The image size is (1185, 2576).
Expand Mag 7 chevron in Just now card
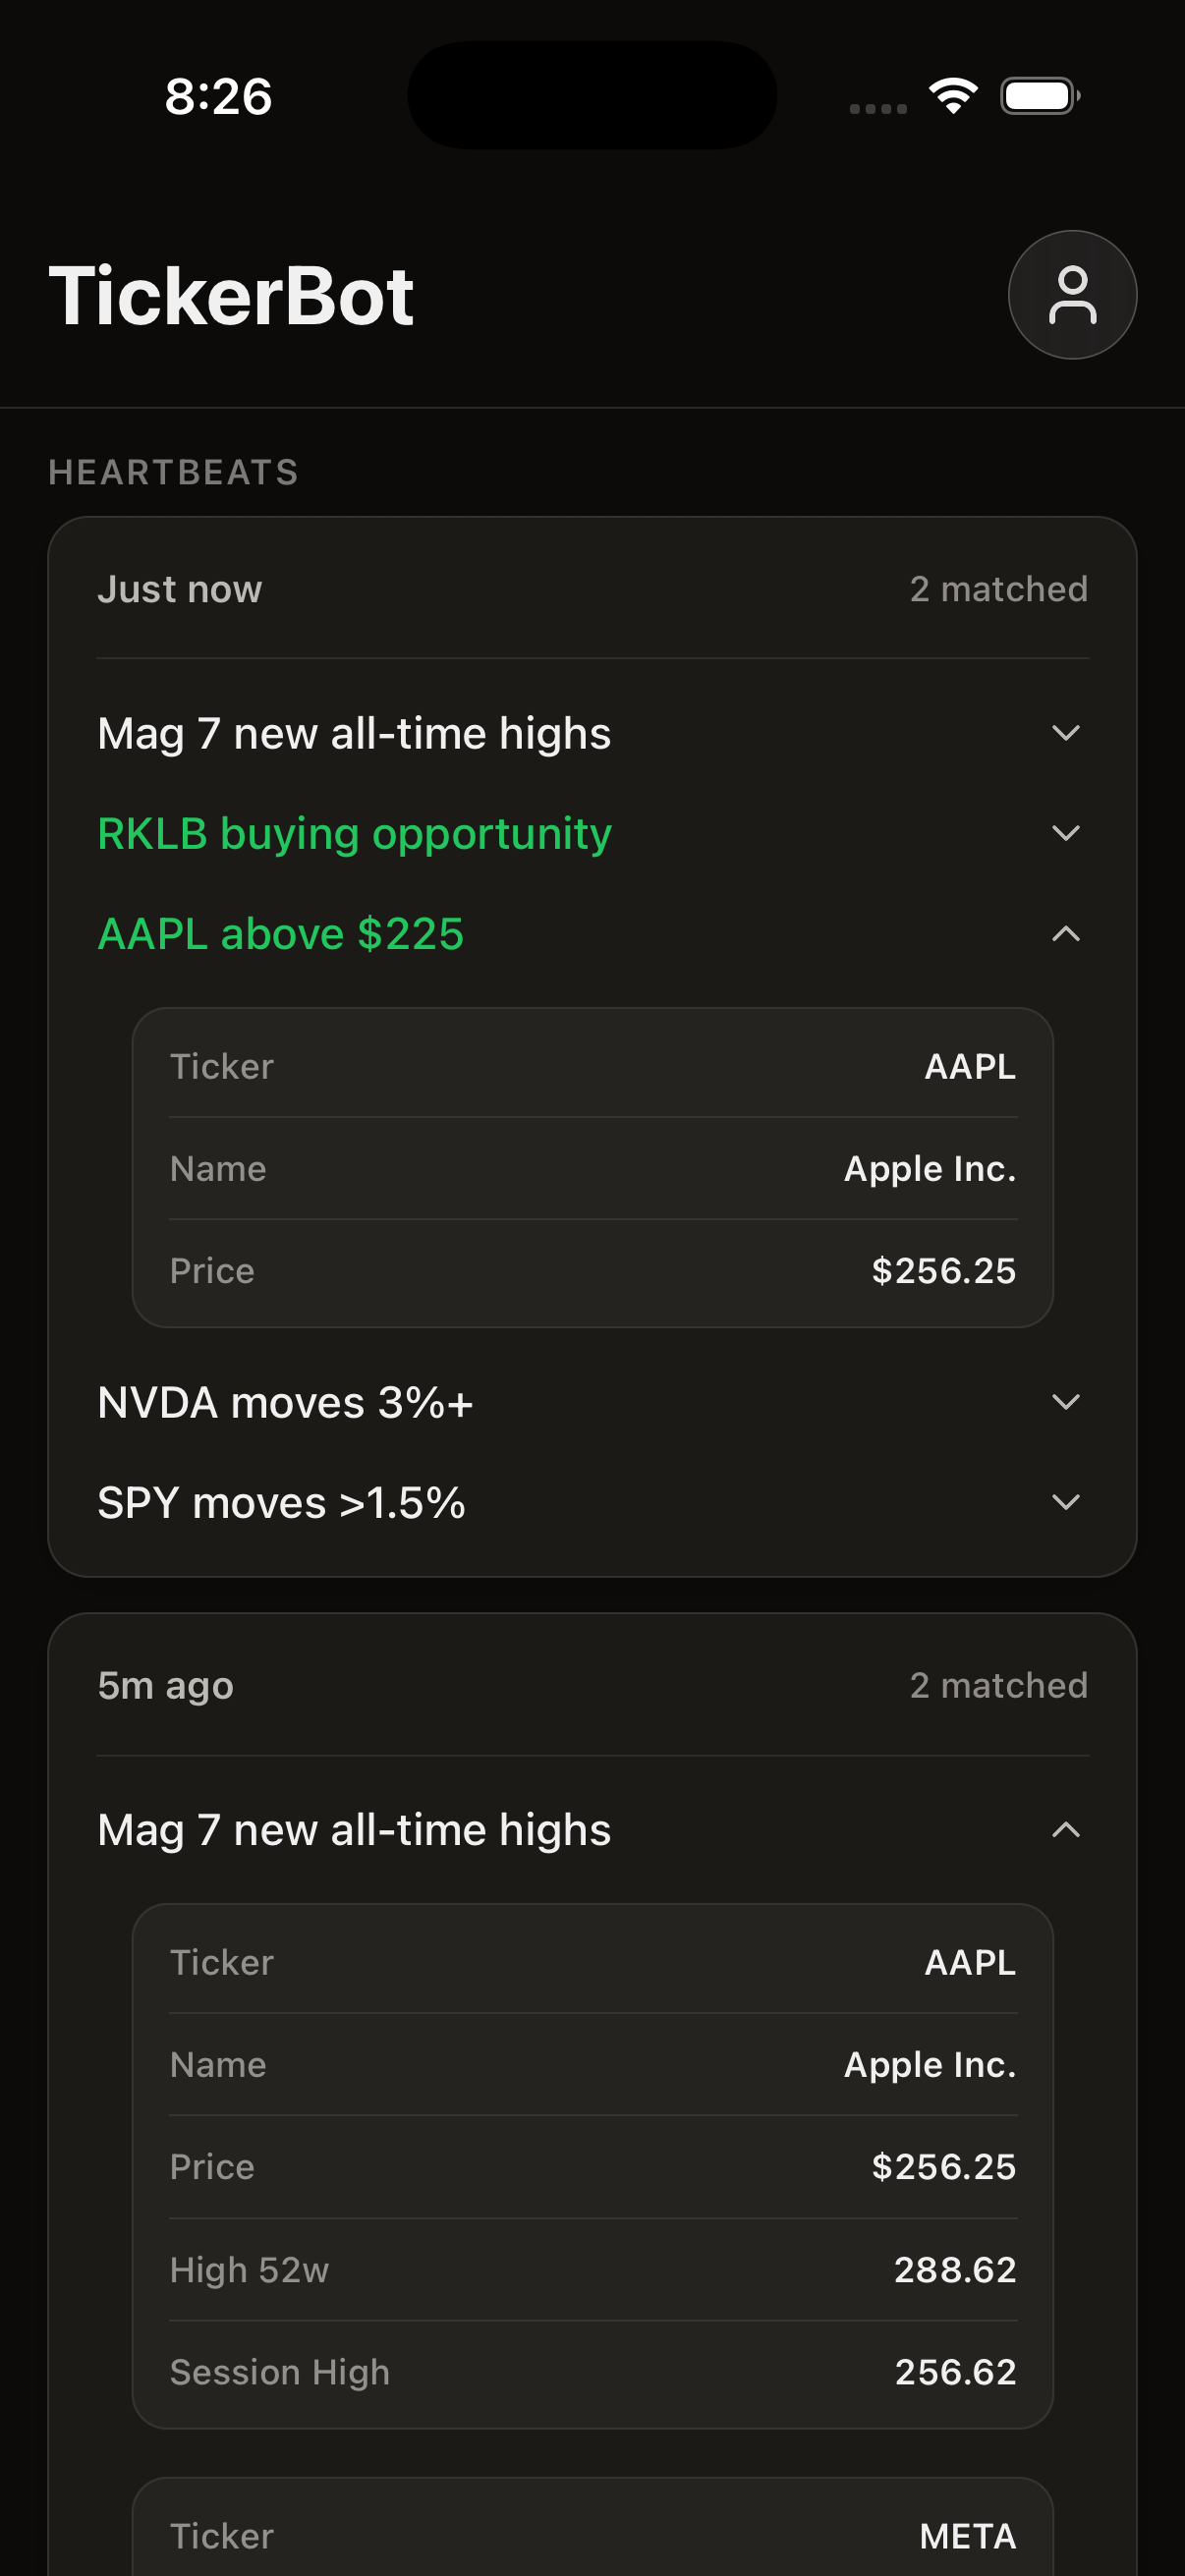tap(1066, 733)
